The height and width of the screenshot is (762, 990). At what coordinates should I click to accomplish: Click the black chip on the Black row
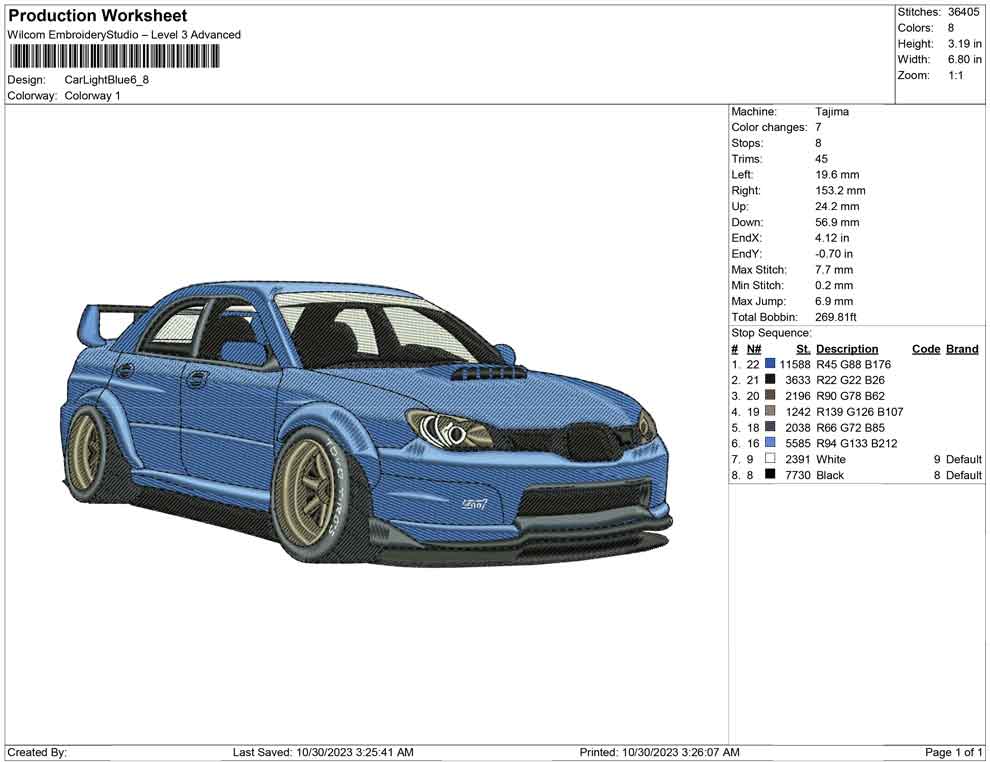(768, 474)
